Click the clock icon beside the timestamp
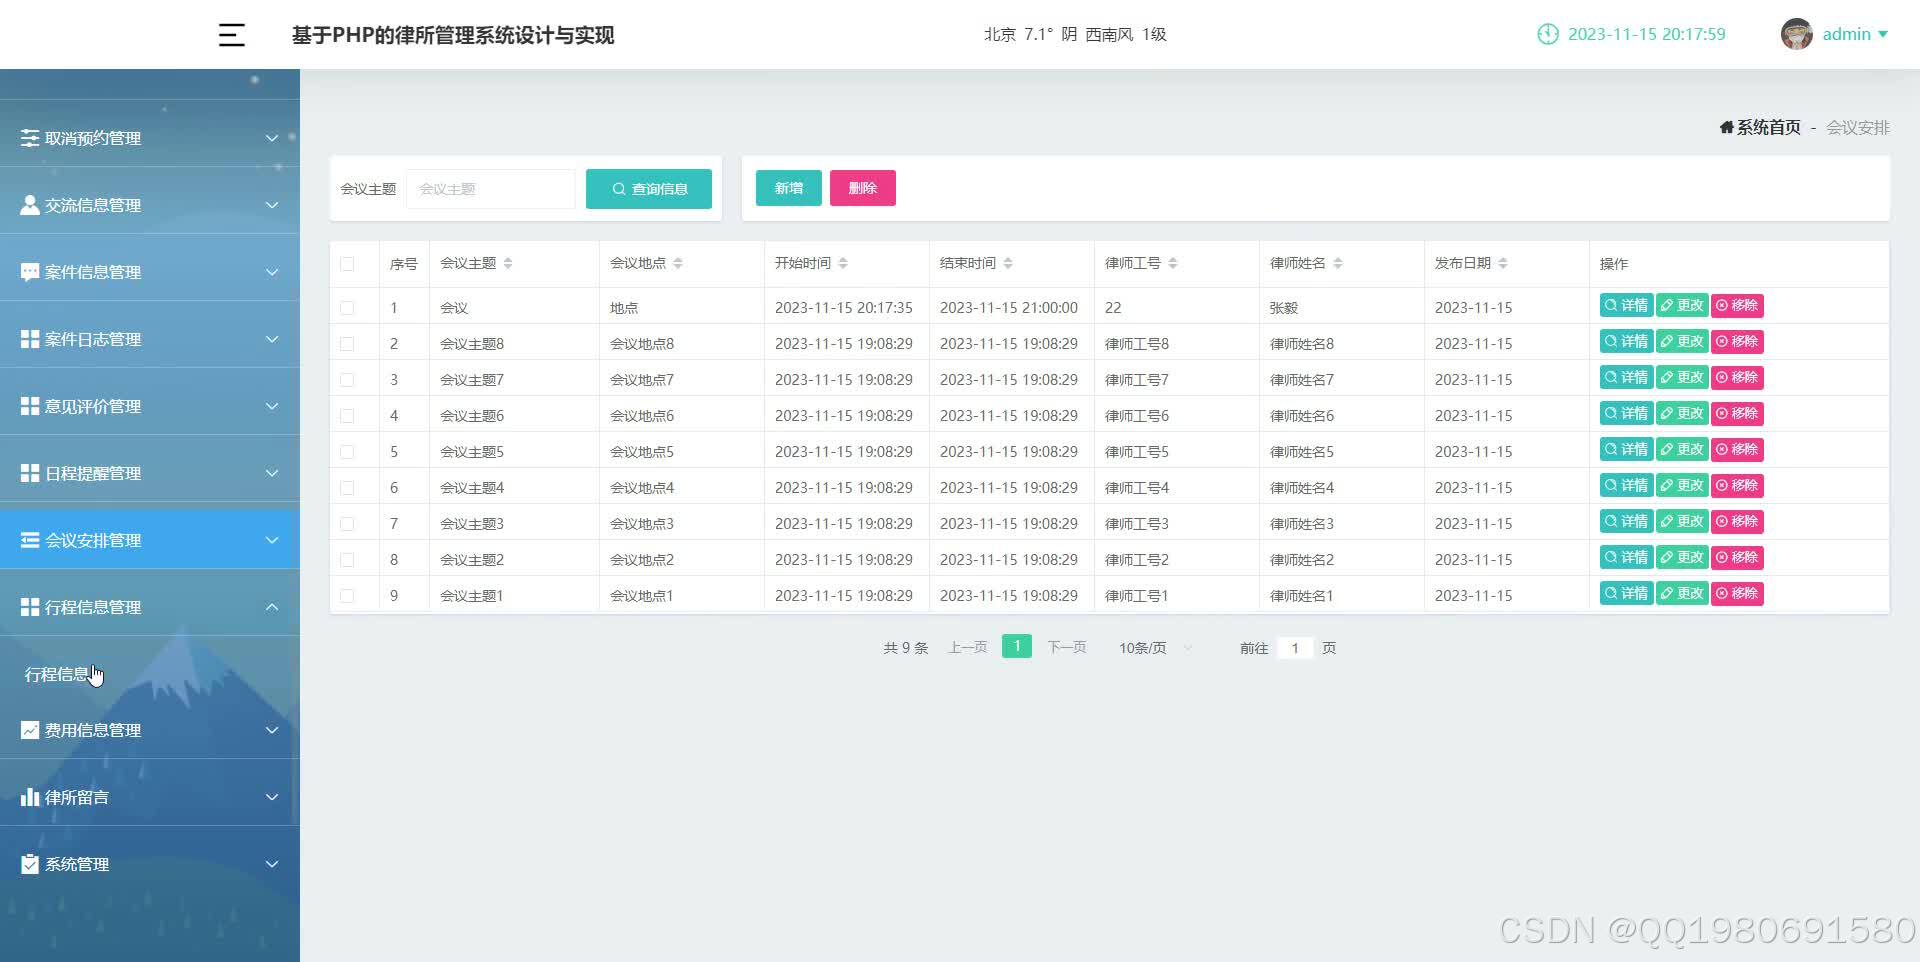1920x962 pixels. click(1547, 34)
